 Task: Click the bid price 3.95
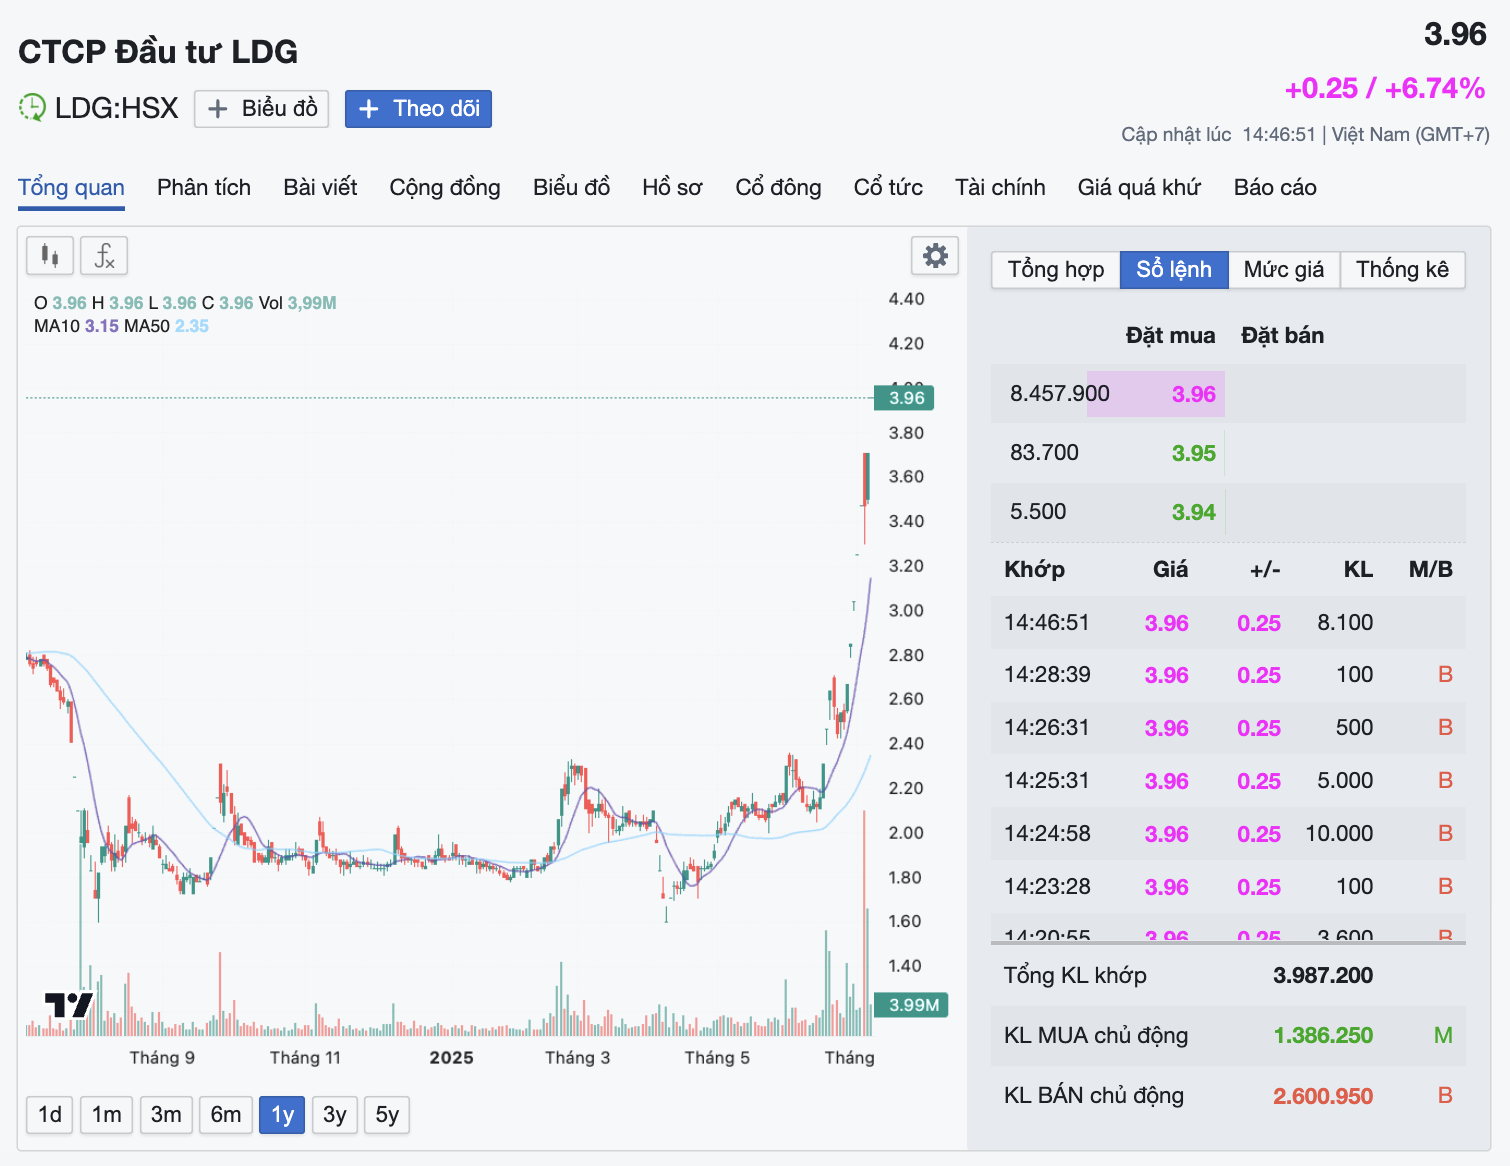pos(1193,453)
